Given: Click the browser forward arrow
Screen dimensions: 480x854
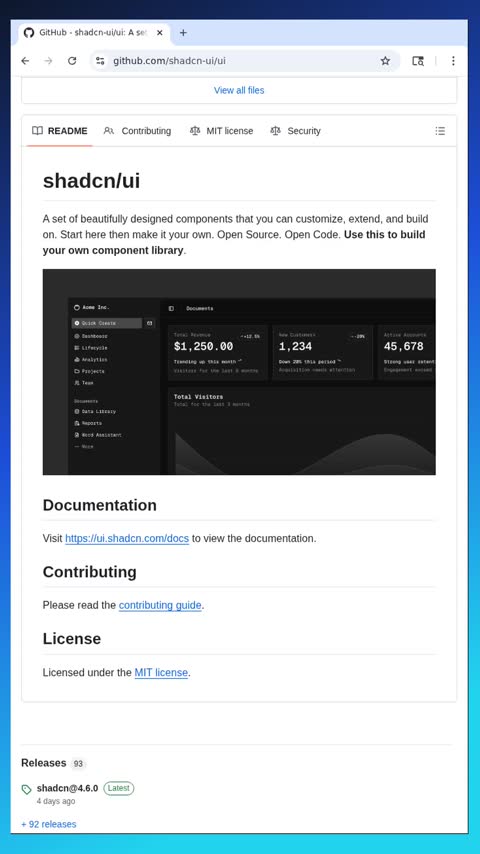Looking at the screenshot, I should point(48,61).
